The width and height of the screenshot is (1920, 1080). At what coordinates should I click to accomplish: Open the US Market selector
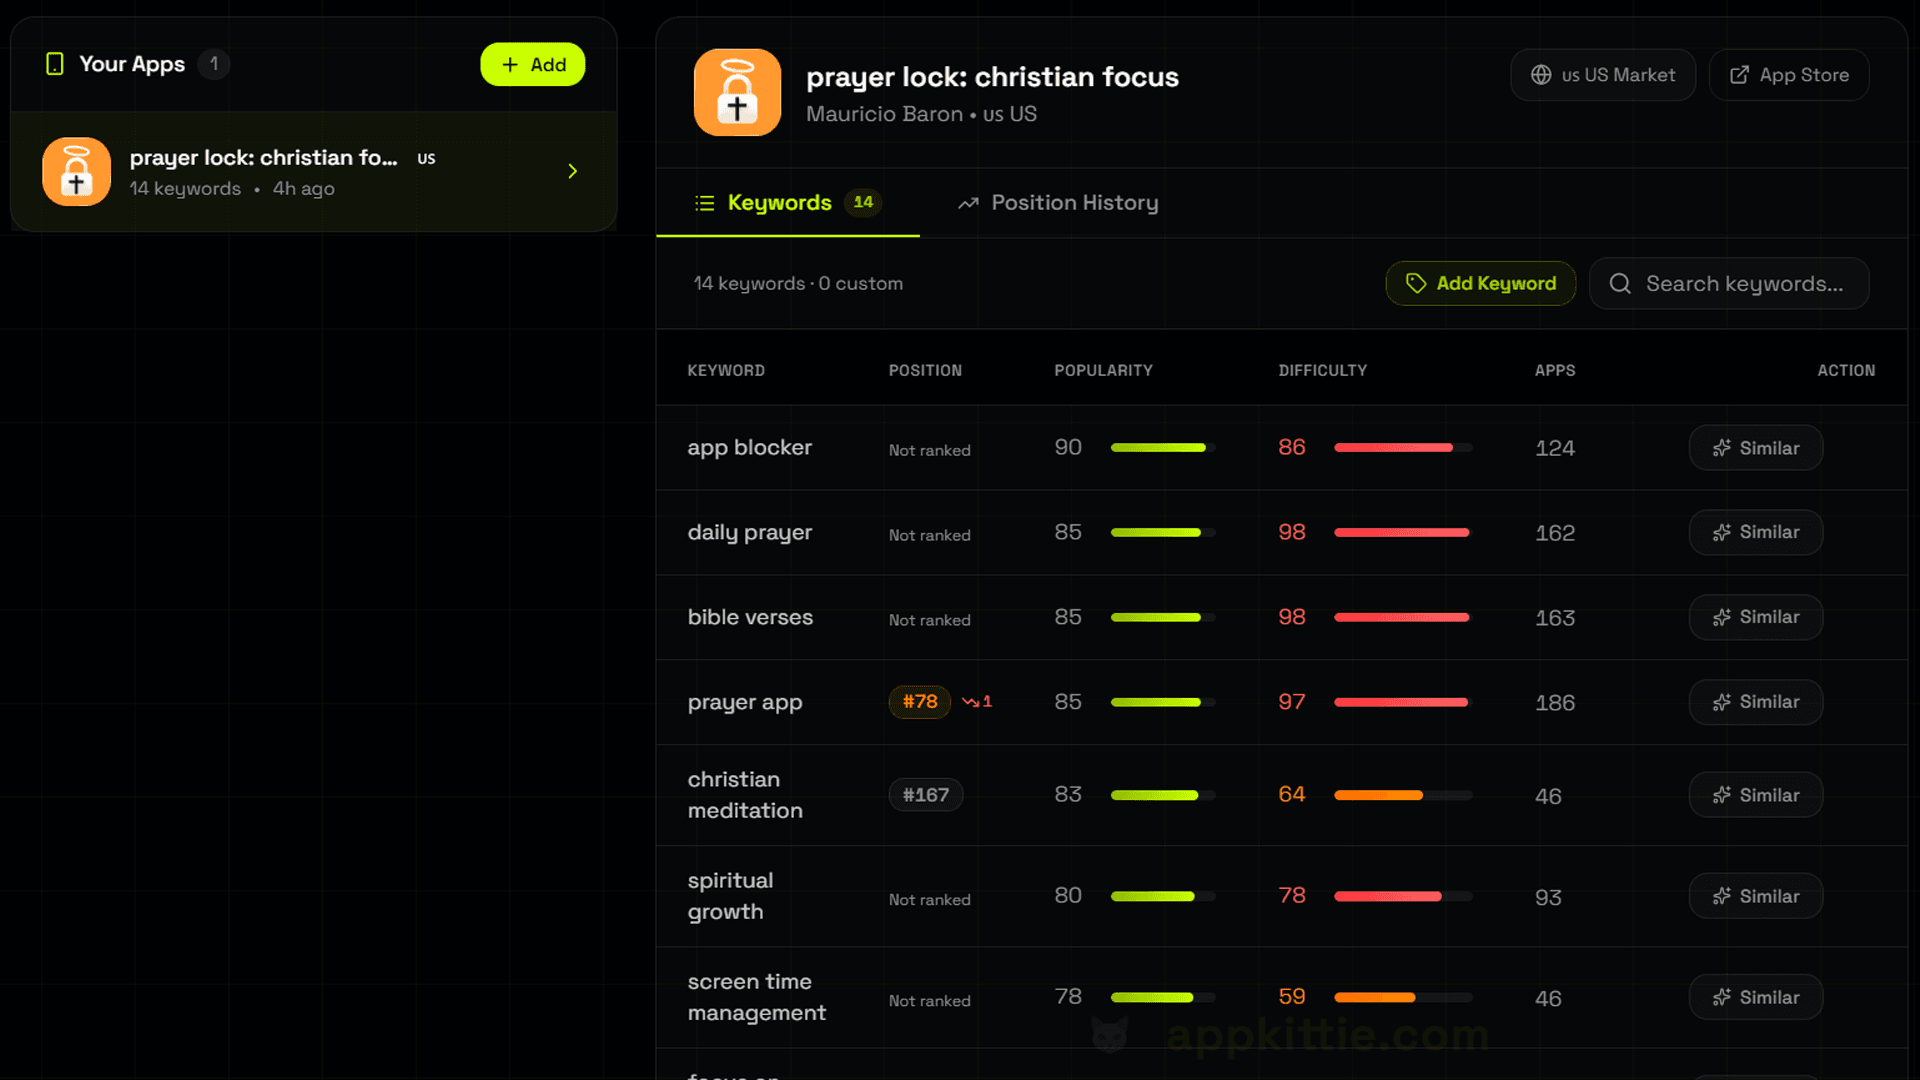tap(1602, 75)
